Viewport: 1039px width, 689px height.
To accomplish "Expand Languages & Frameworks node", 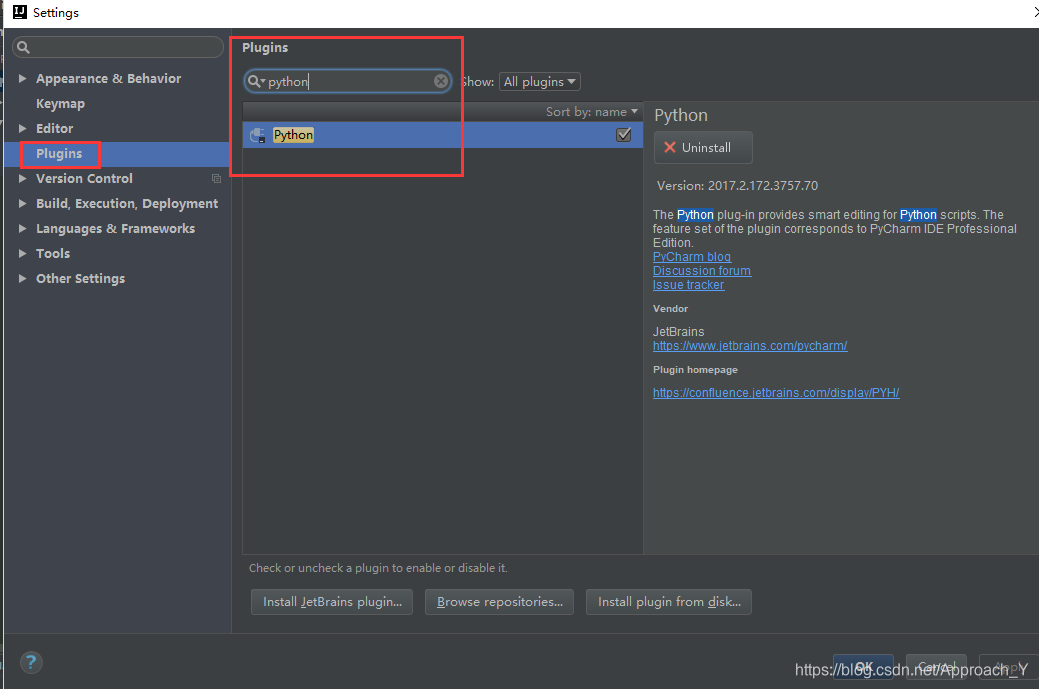I will tap(23, 229).
